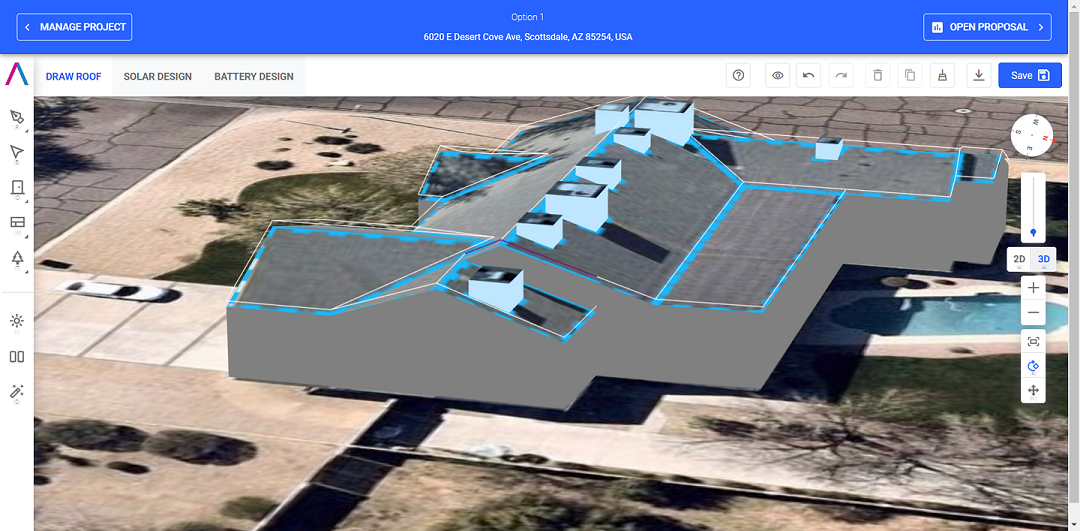
Task: Toggle the split columns view icon
Action: (x=16, y=356)
